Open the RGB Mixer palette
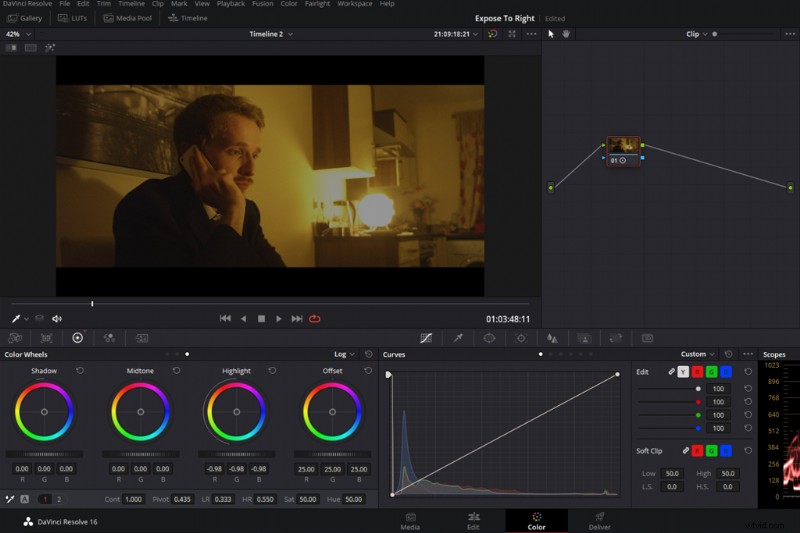The width and height of the screenshot is (800, 533). point(109,338)
